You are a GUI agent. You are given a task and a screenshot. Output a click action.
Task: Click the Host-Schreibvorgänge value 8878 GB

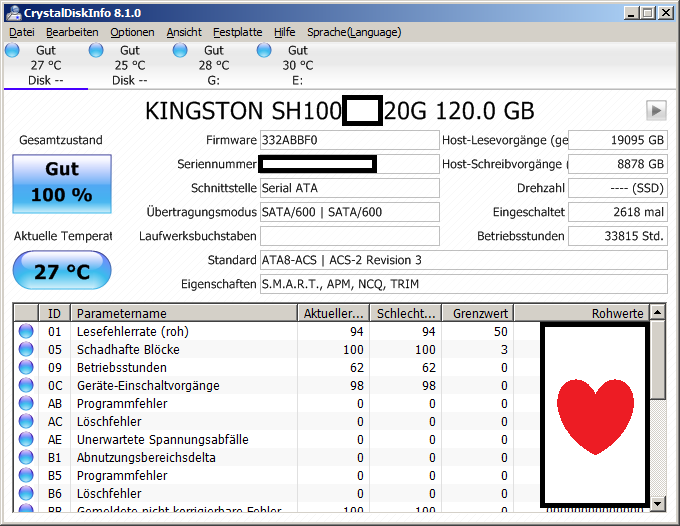pos(618,164)
